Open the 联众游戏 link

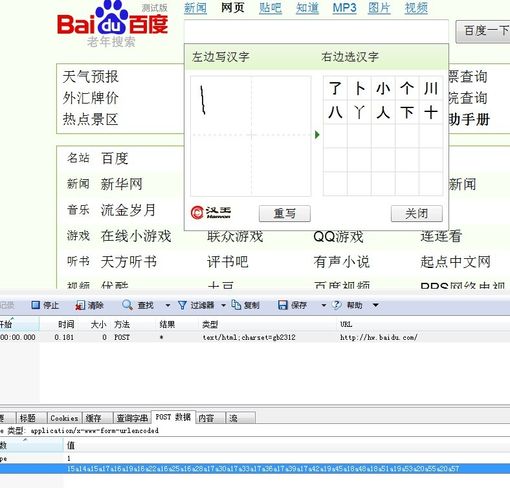(235, 236)
